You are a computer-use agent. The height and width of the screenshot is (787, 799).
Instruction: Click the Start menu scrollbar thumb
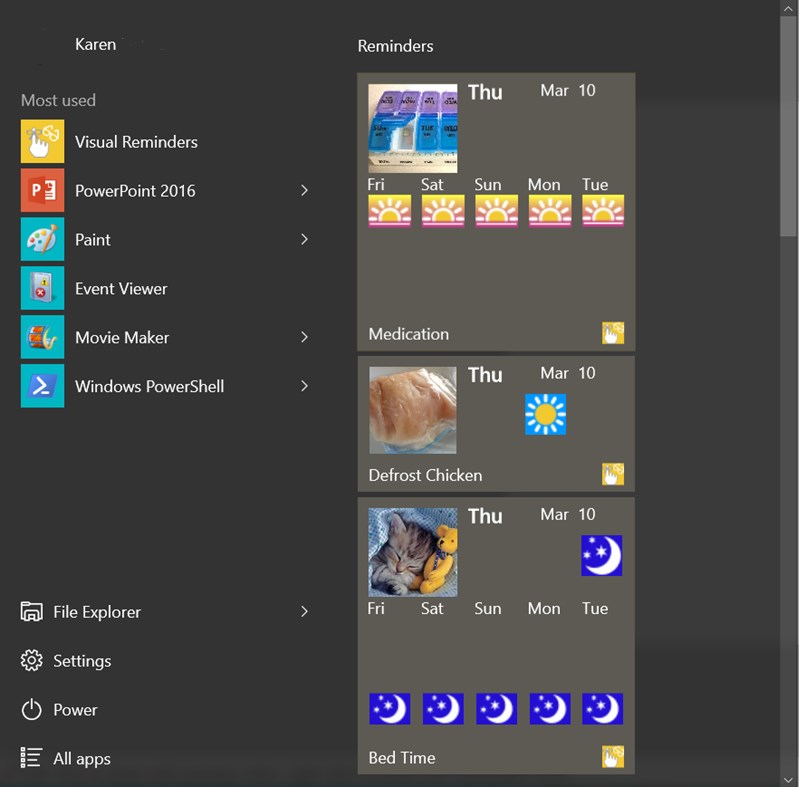[788, 126]
